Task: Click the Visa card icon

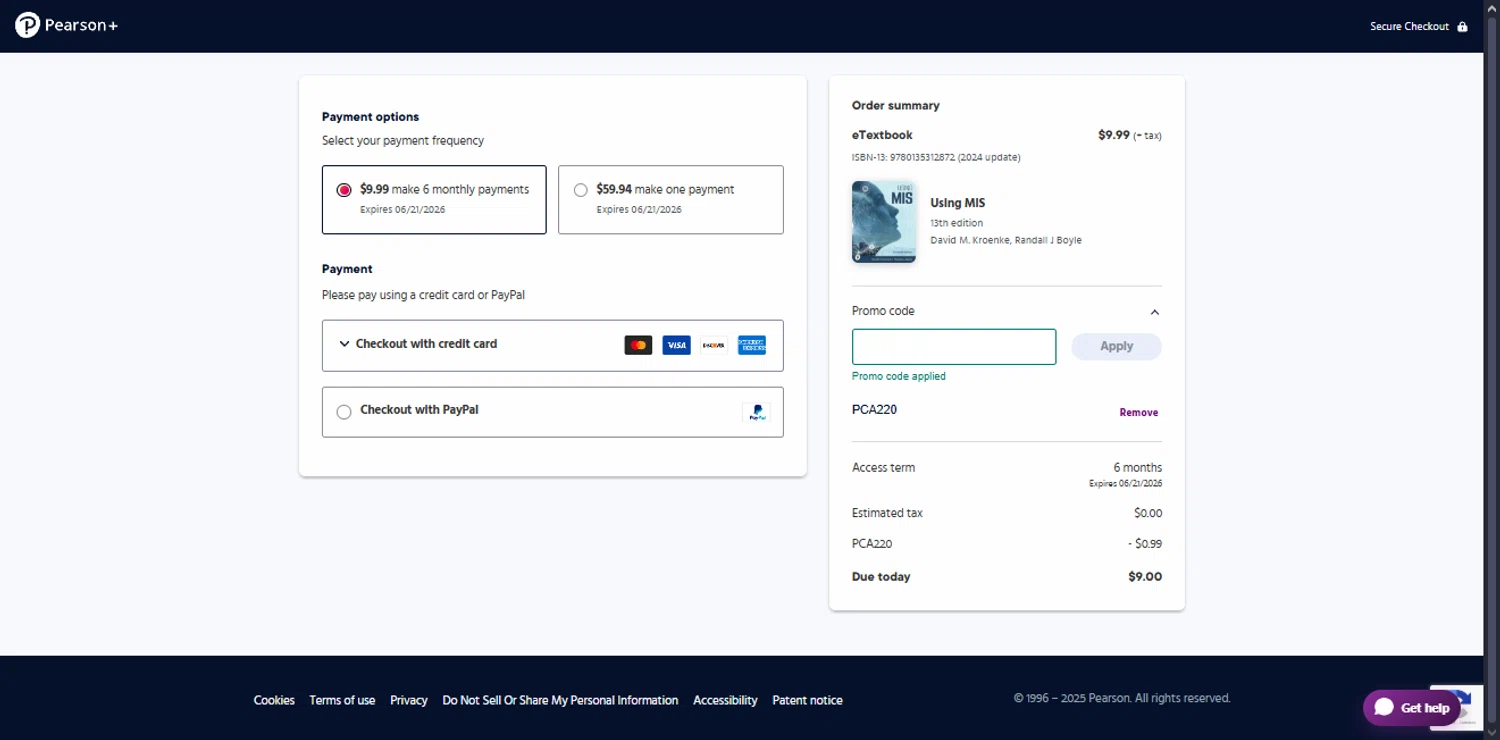Action: [676, 345]
